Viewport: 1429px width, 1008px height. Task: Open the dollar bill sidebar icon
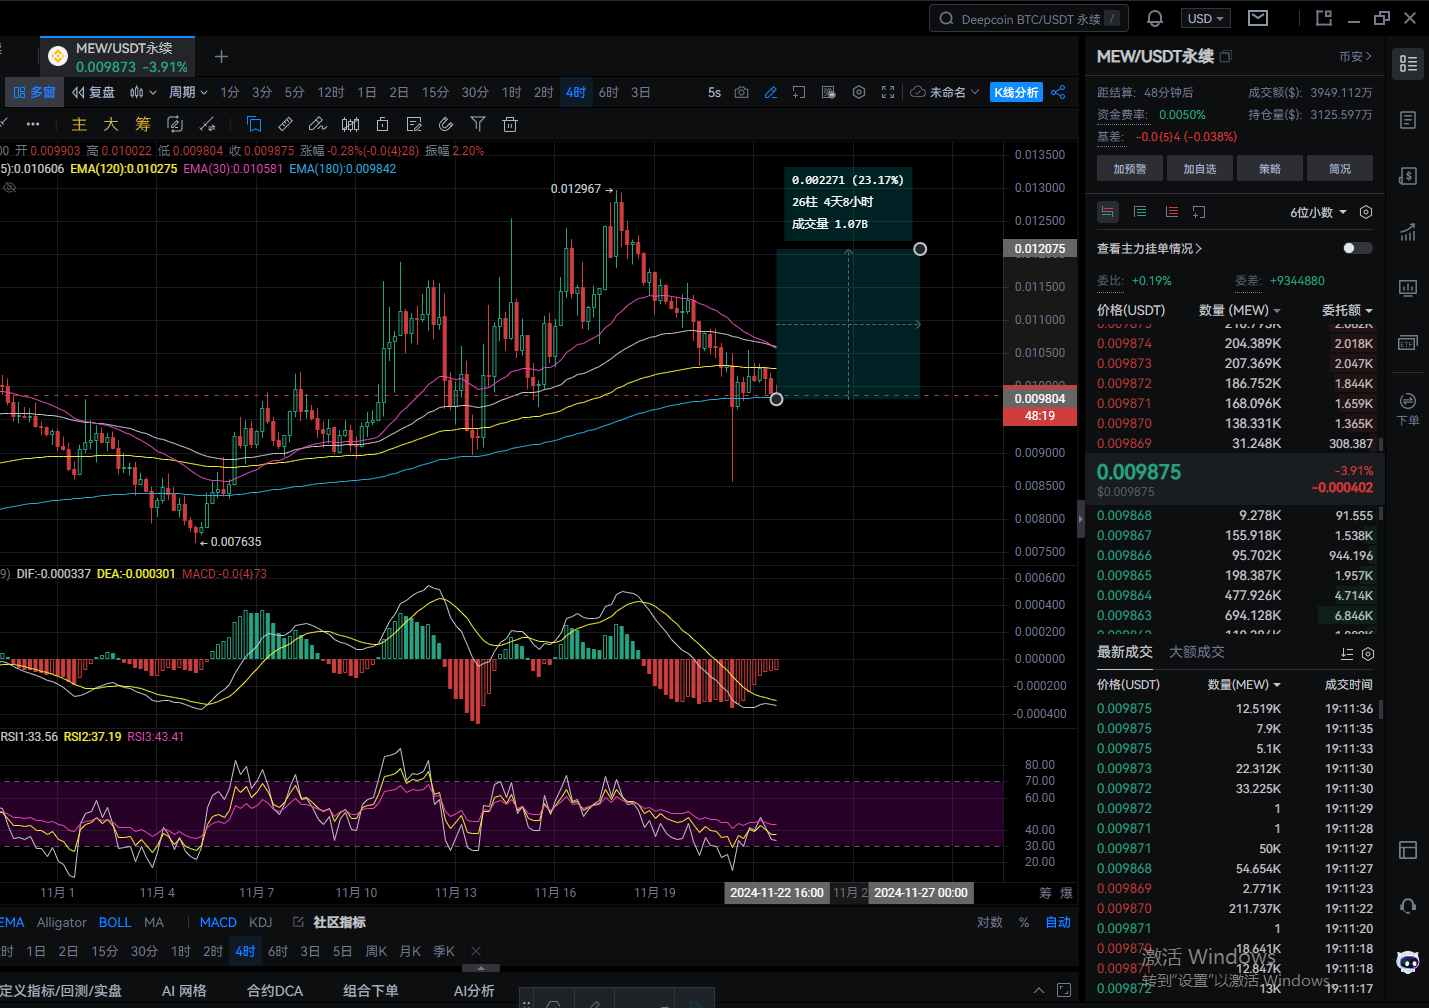(x=1408, y=176)
